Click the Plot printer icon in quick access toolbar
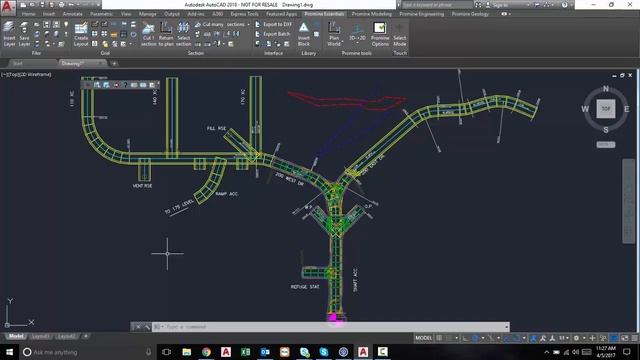The image size is (640, 360). tap(62, 5)
